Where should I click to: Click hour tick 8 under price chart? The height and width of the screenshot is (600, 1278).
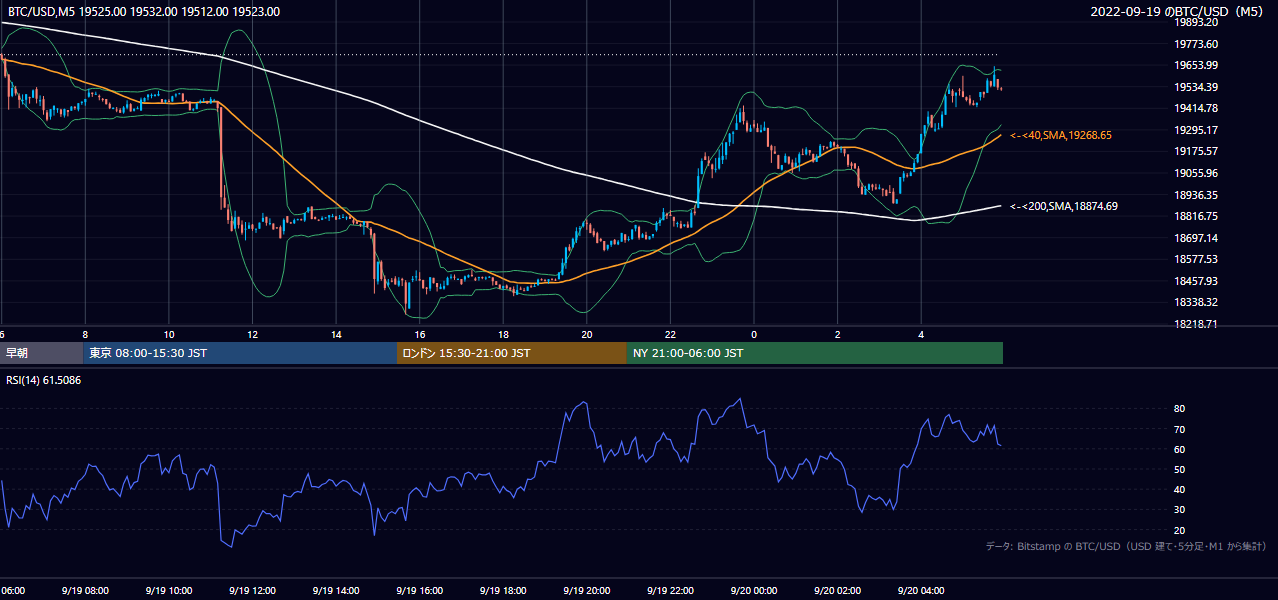pyautogui.click(x=85, y=334)
